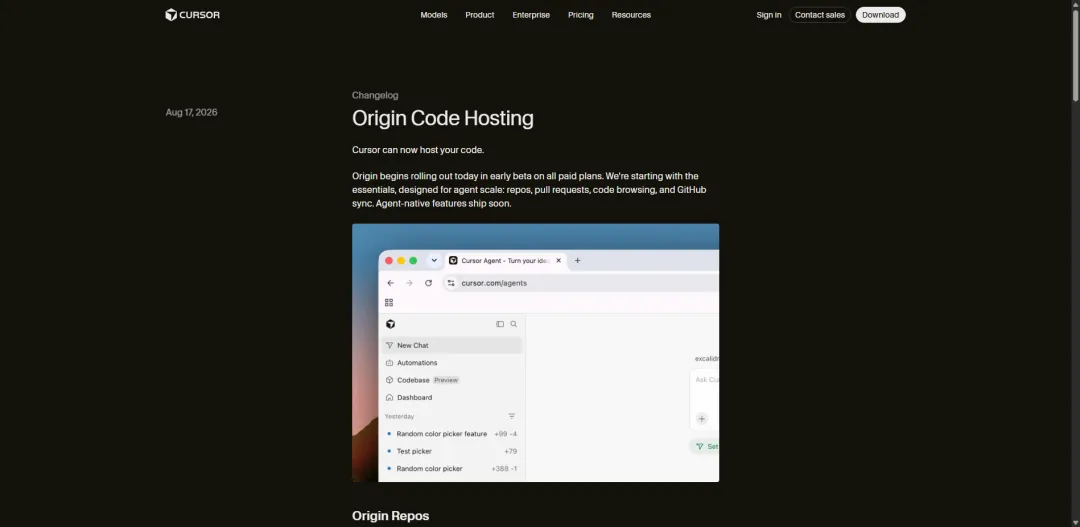Click the Sign in link
Screen dimensions: 1080x527
click(769, 15)
